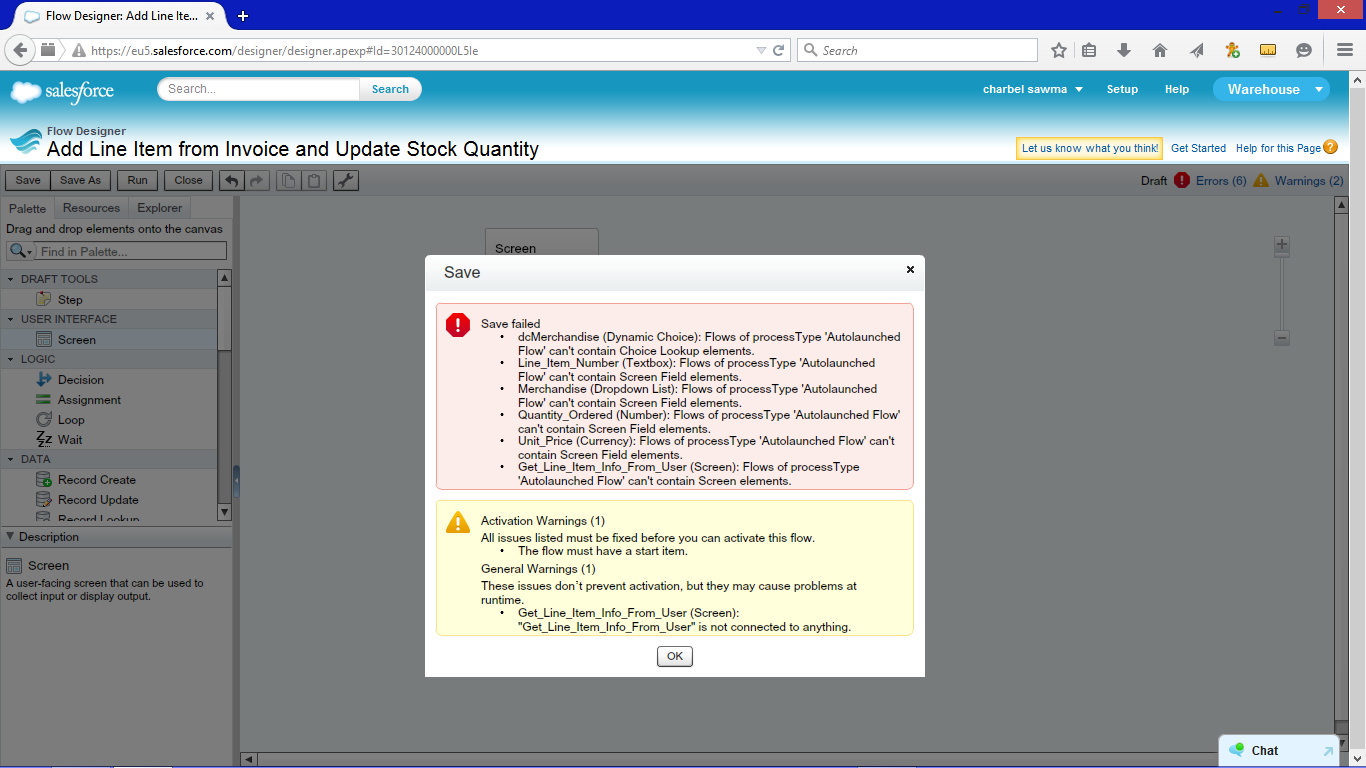Click the browser back arrow button
The height and width of the screenshot is (768, 1366).
pos(20,50)
